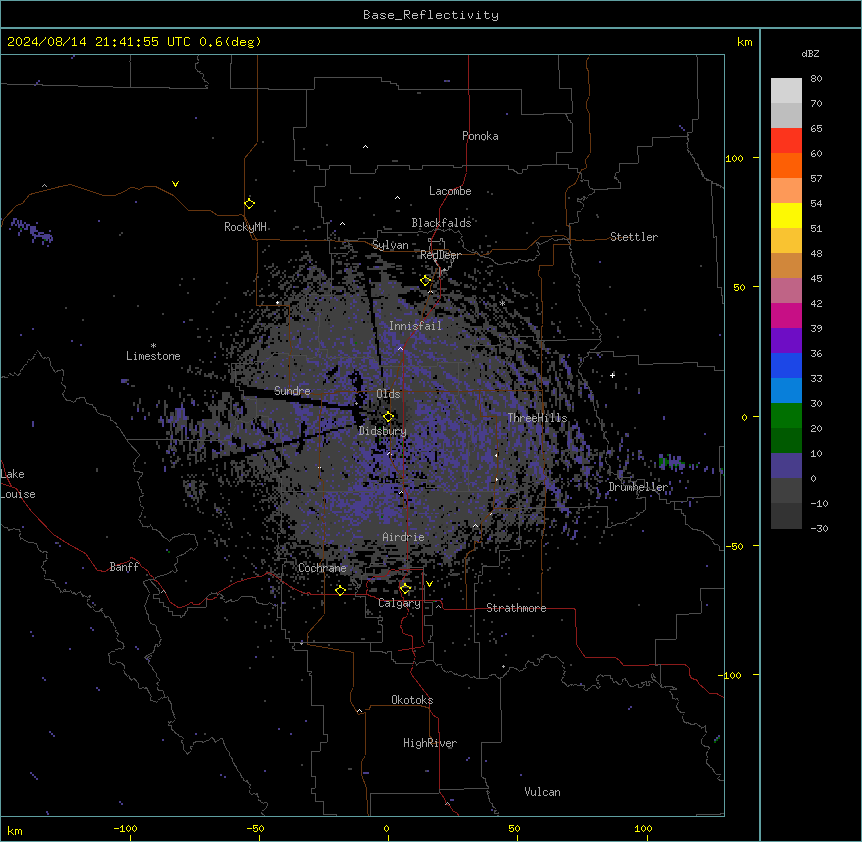
Task: Click the asterisk marker above Limestone
Action: (153, 346)
